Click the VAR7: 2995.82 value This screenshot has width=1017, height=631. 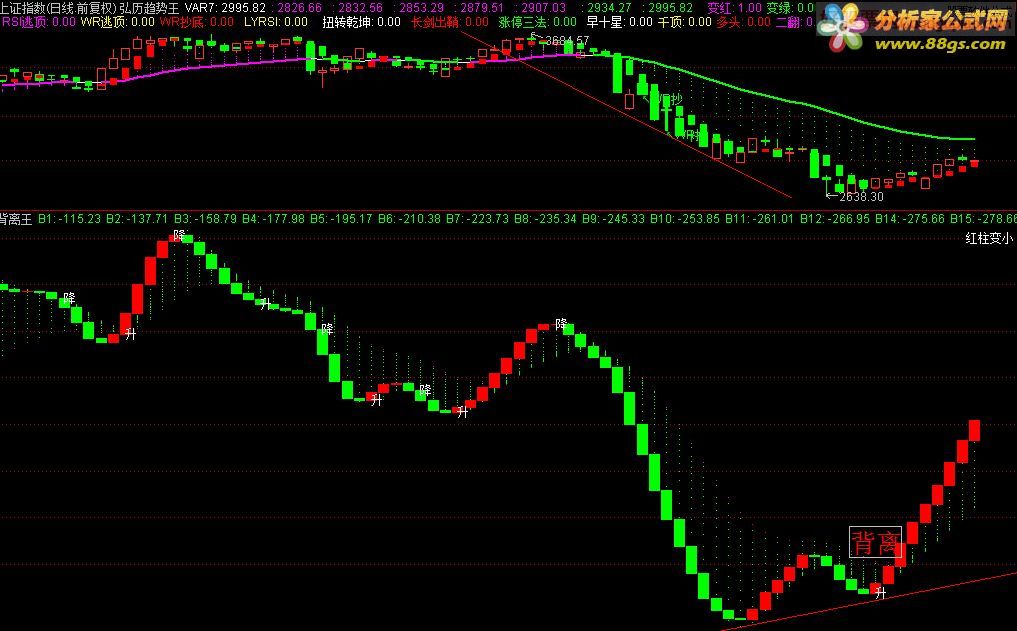(226, 8)
